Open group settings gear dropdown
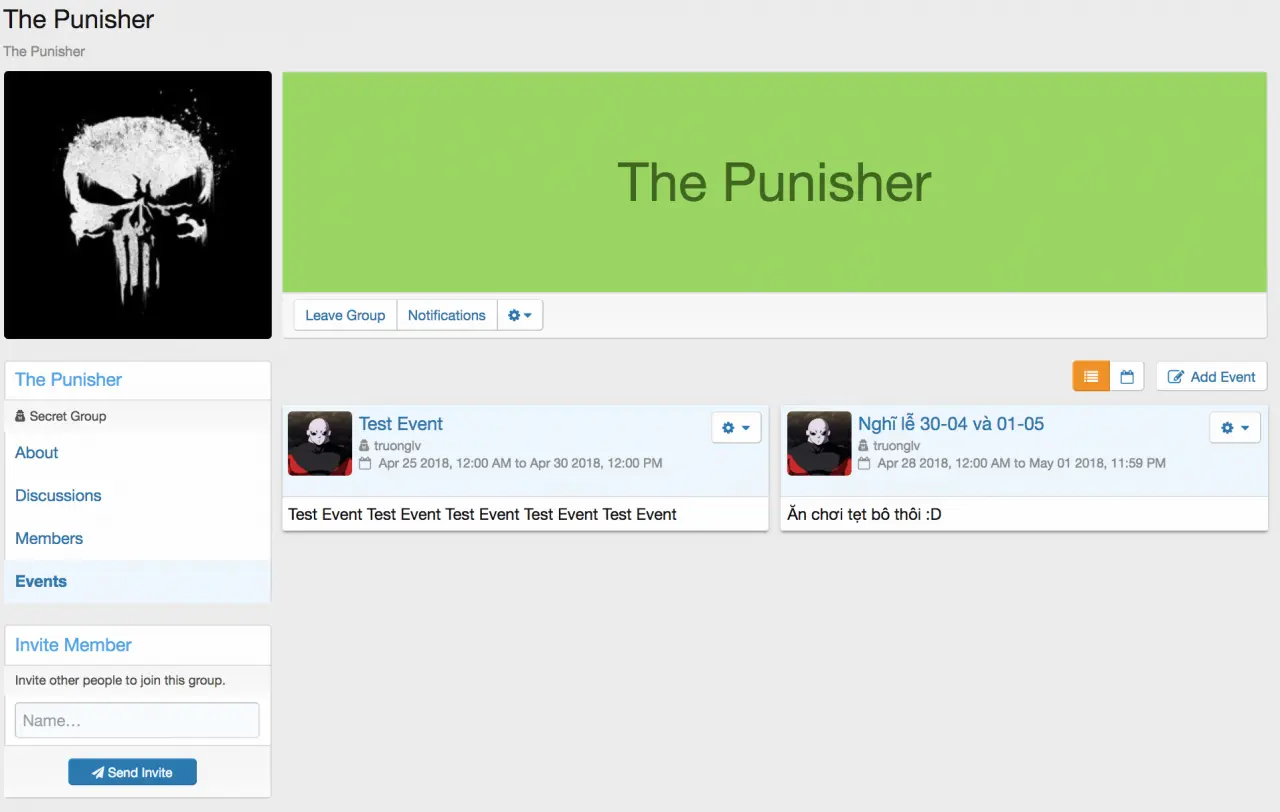Image resolution: width=1280 pixels, height=812 pixels. click(520, 315)
